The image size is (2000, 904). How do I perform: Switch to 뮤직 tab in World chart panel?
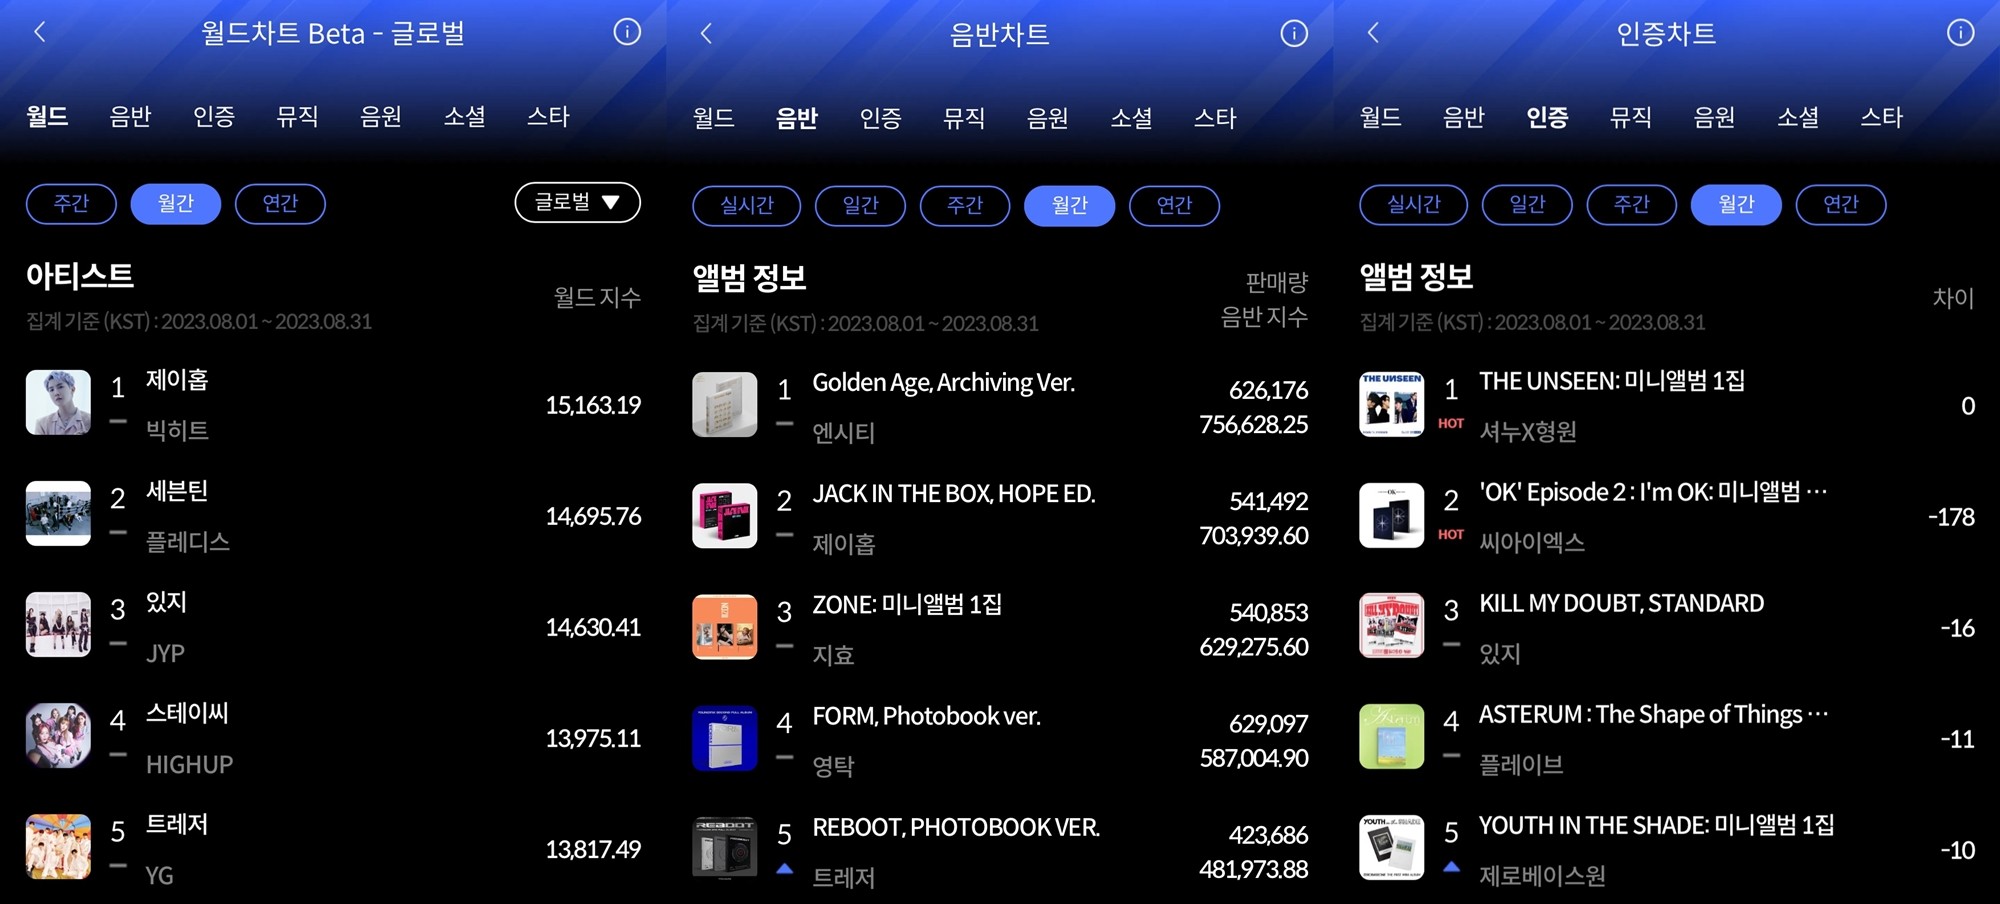pos(297,117)
